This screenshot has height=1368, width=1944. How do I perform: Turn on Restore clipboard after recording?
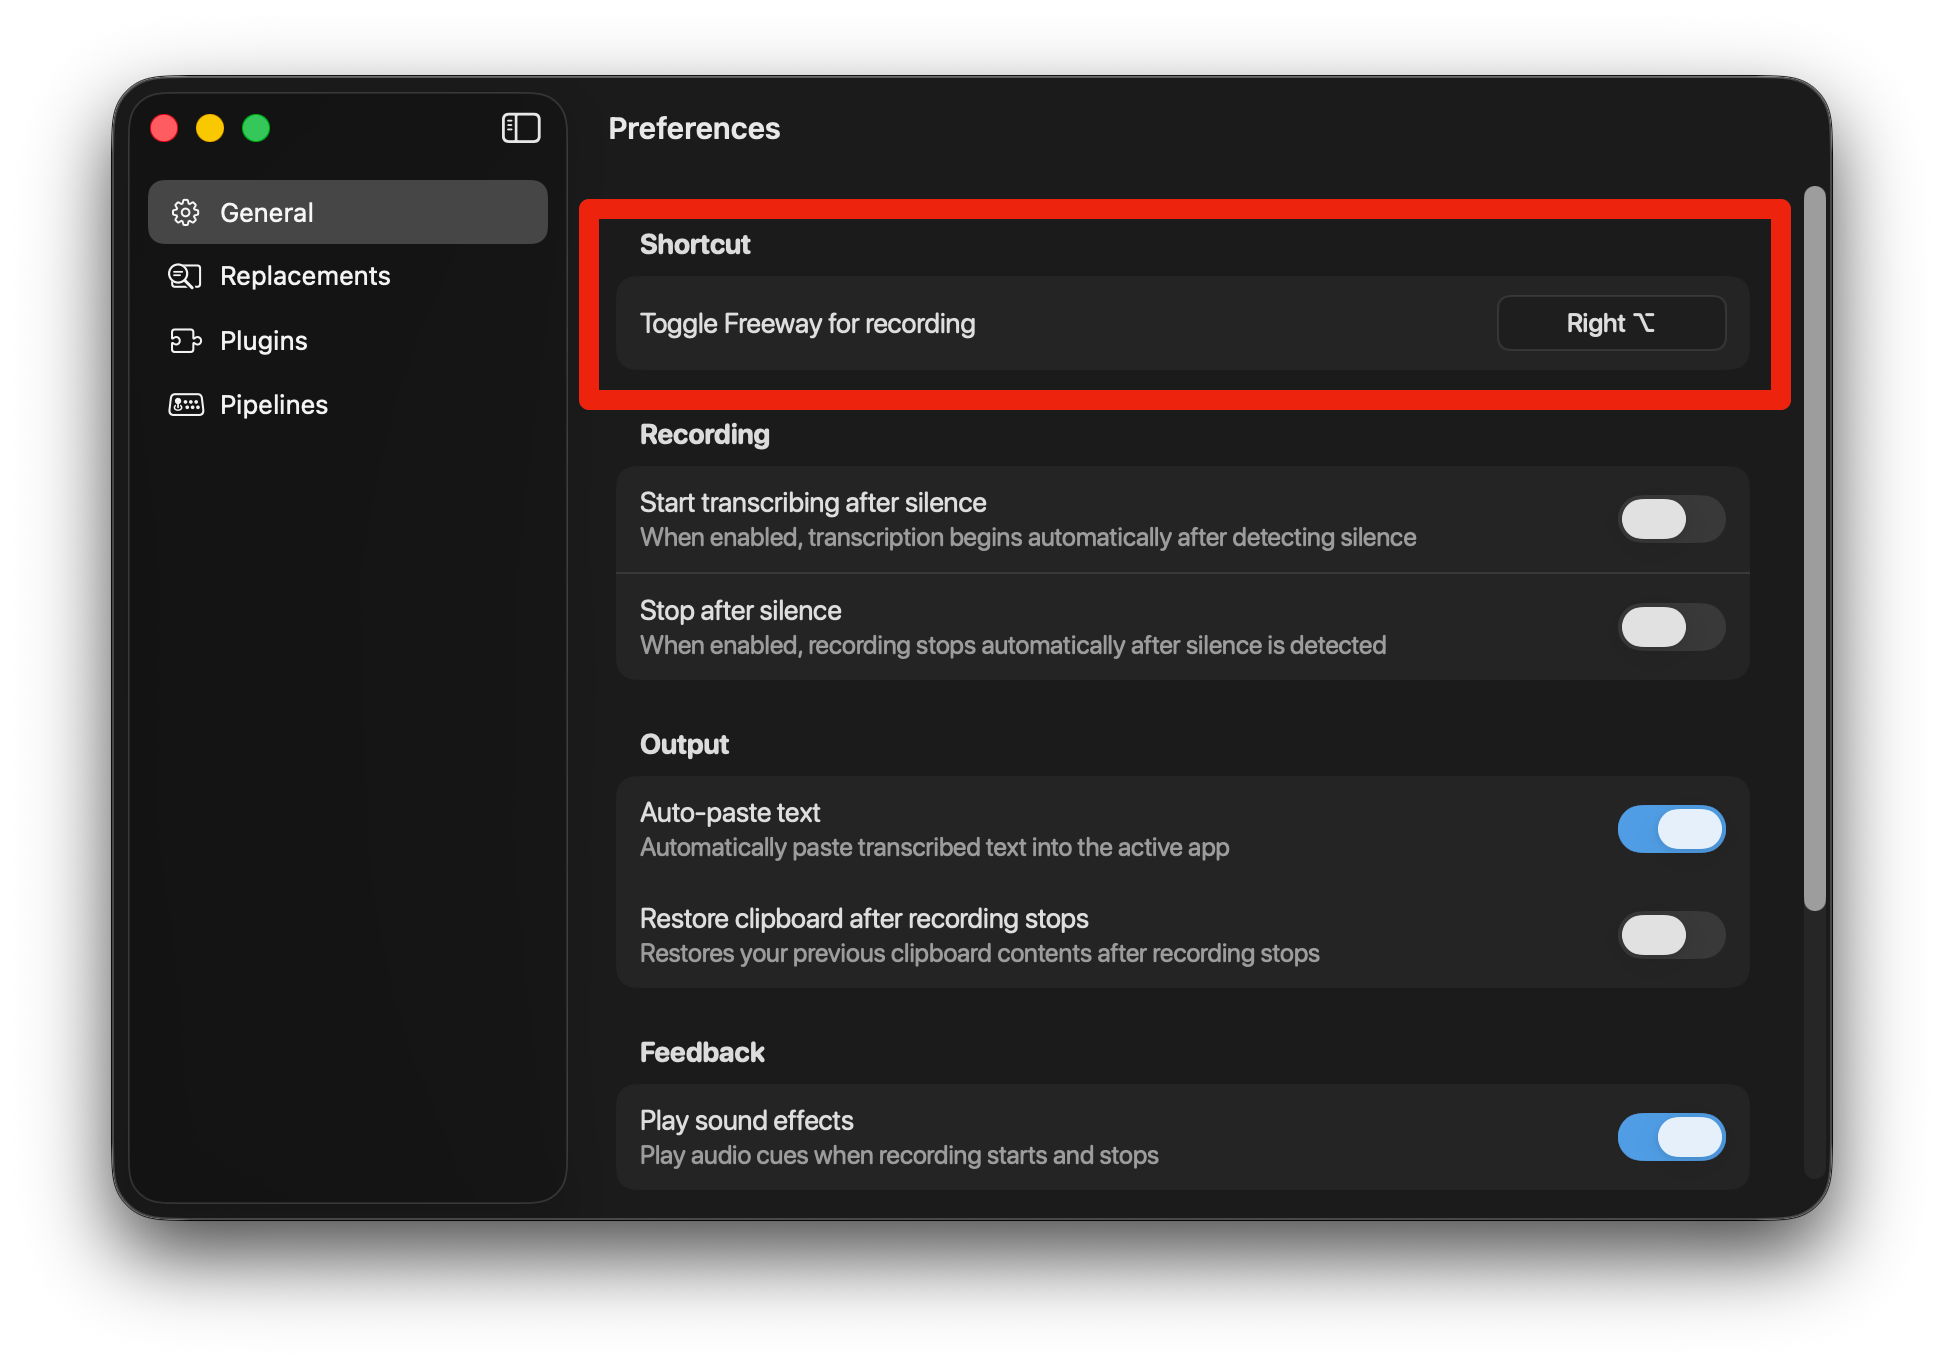(1671, 935)
